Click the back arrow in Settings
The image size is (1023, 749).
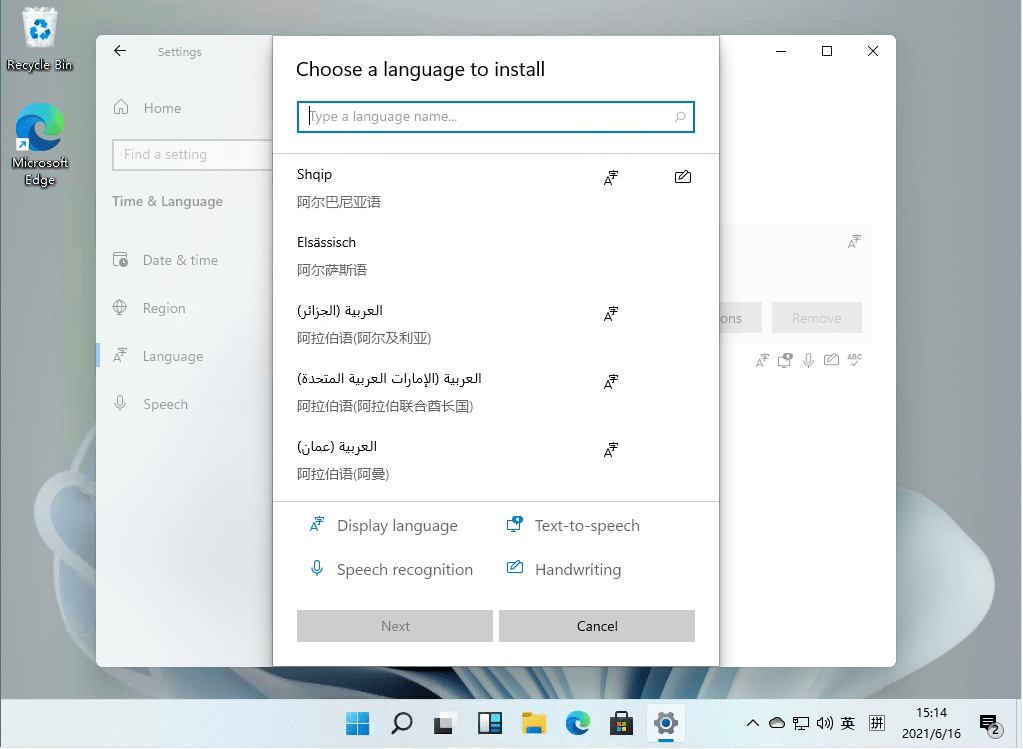(119, 51)
